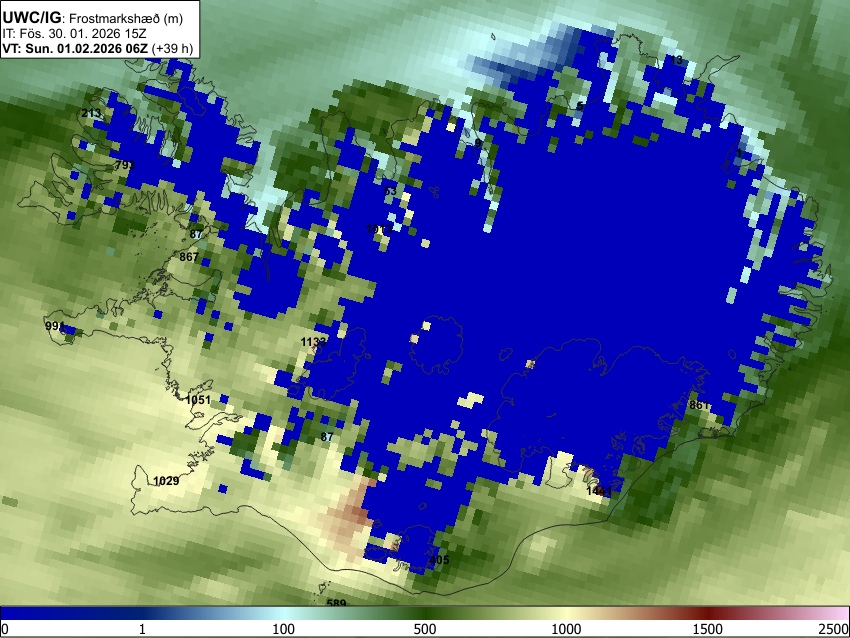The height and width of the screenshot is (638, 850).
Task: Click the "2500" legend tick label
Action: click(x=834, y=629)
